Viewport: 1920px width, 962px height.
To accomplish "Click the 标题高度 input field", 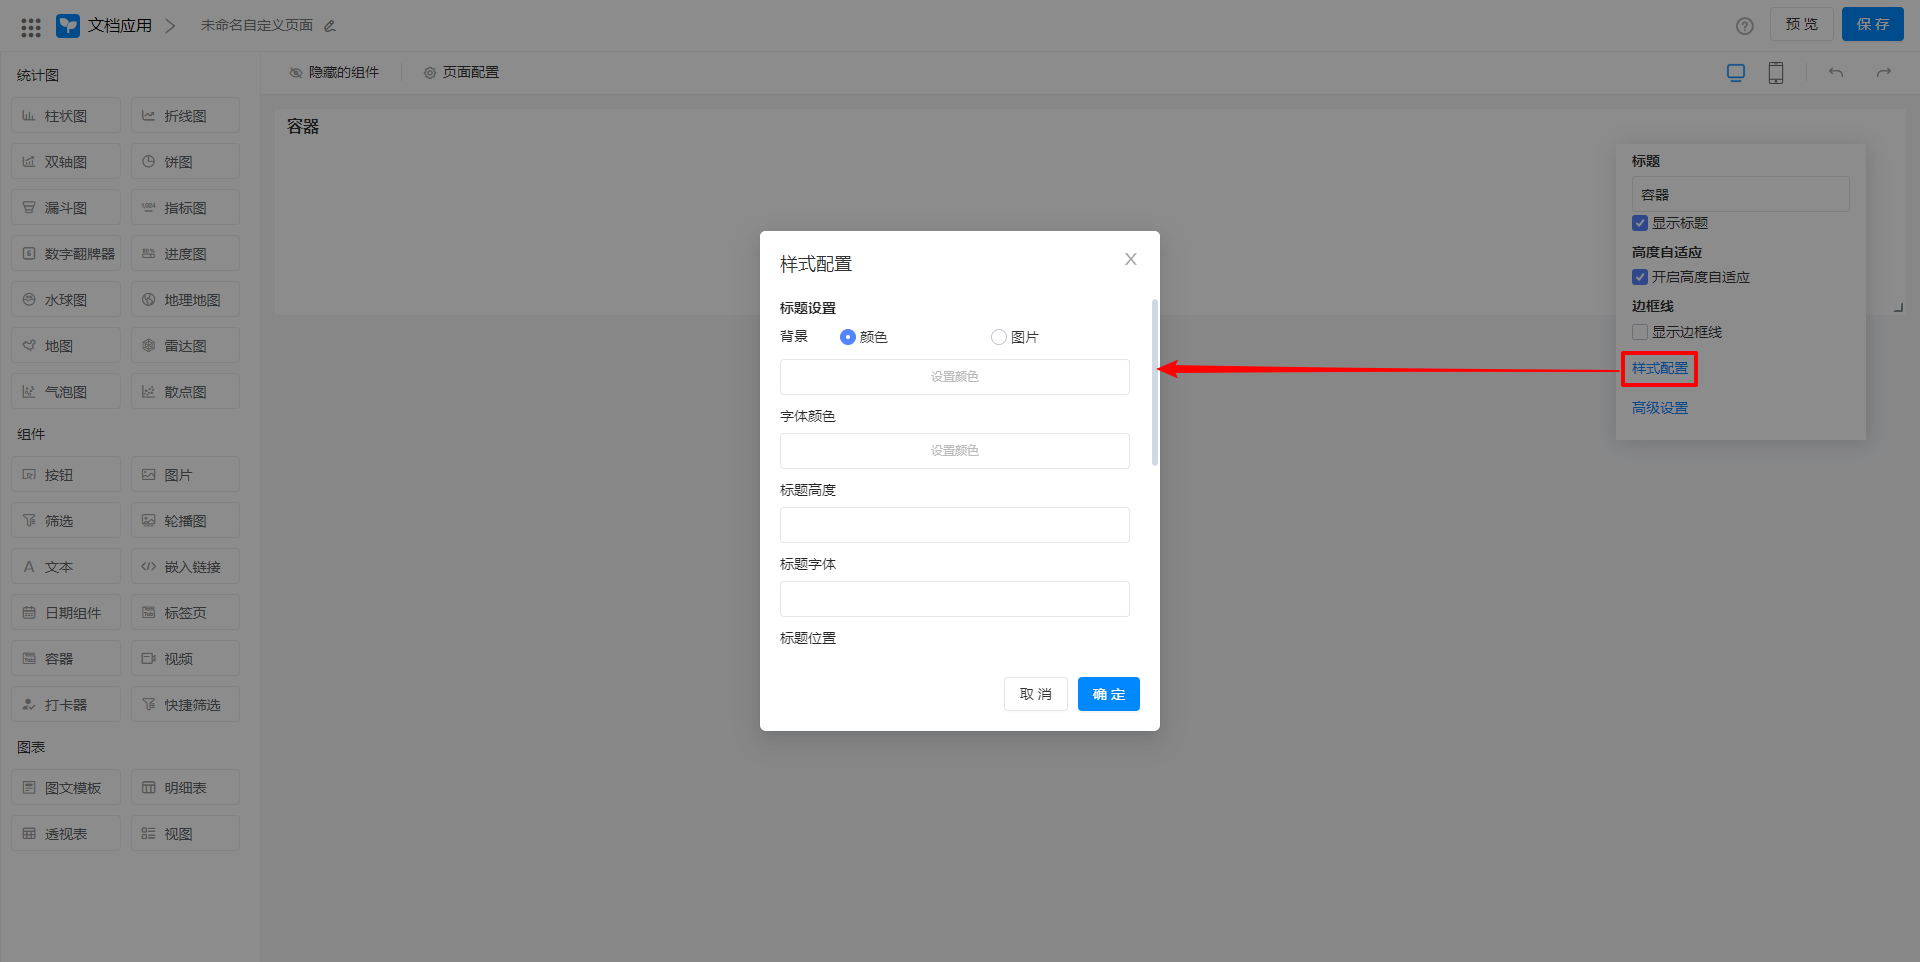I will point(954,525).
